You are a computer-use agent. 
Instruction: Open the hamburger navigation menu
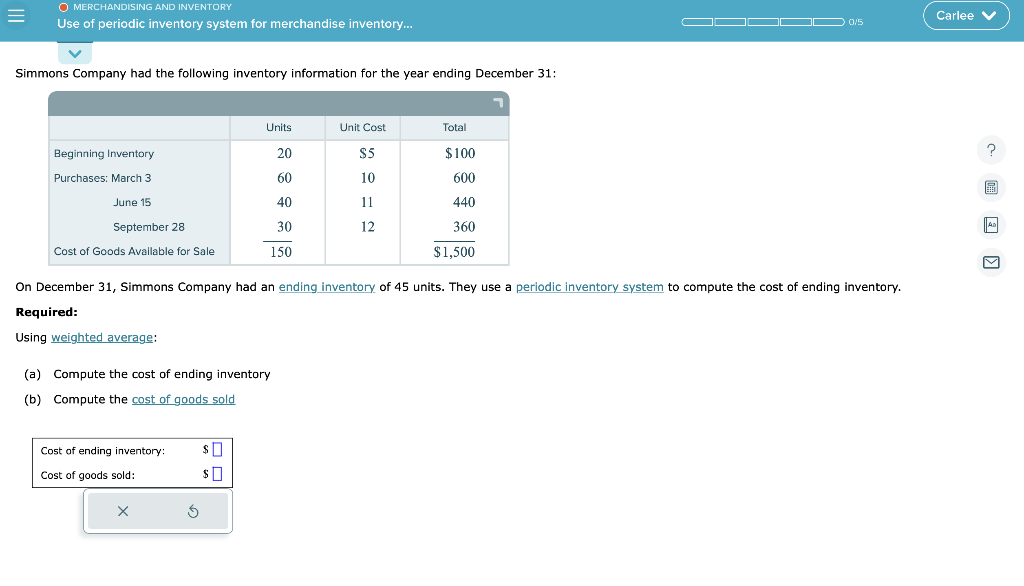coord(16,16)
